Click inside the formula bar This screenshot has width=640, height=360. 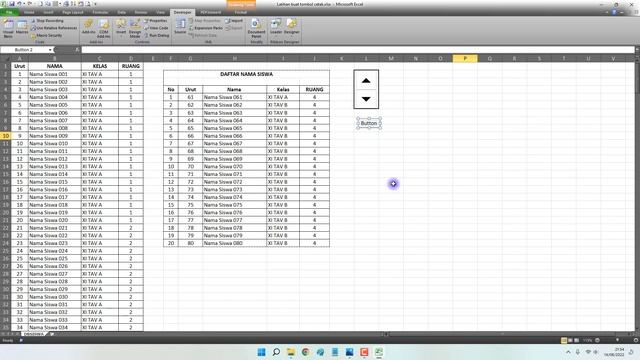(358, 50)
